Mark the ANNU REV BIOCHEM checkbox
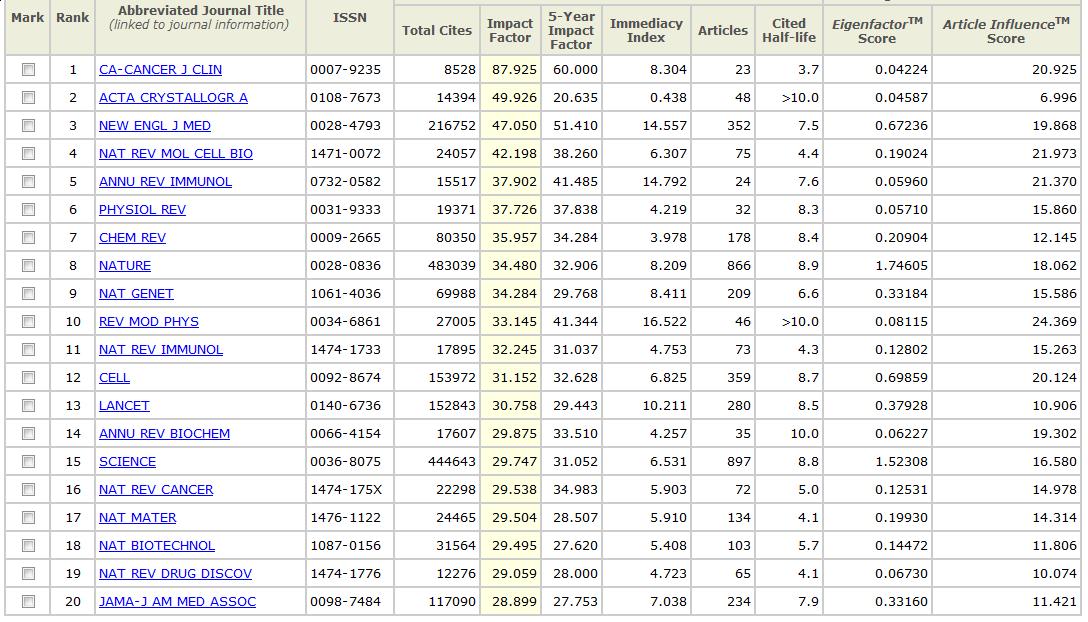The image size is (1088, 622). pos(28,434)
